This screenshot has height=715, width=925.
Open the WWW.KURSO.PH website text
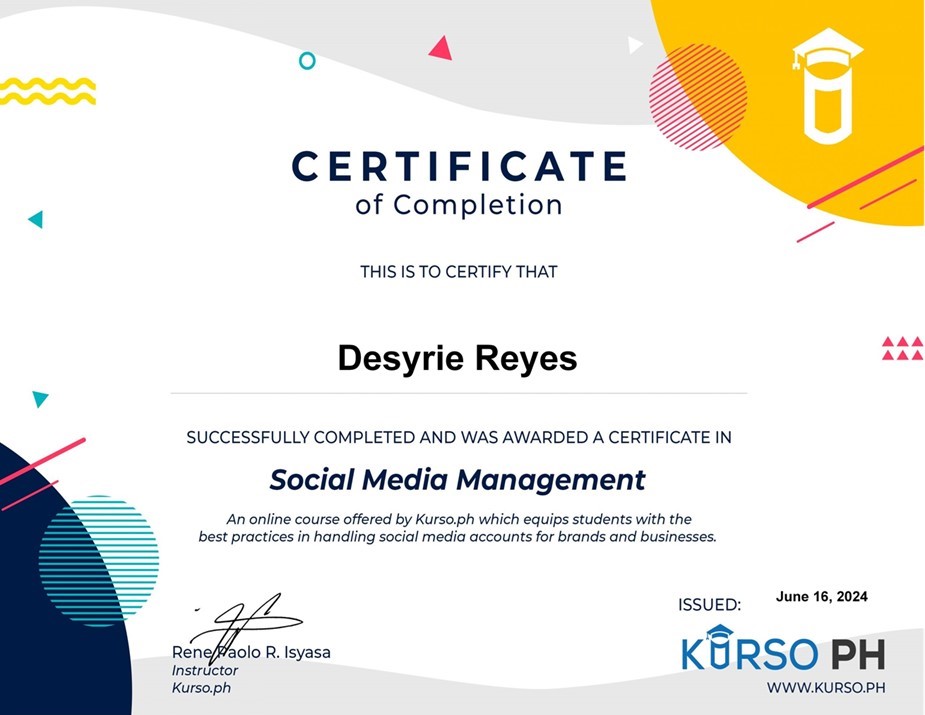coord(826,687)
